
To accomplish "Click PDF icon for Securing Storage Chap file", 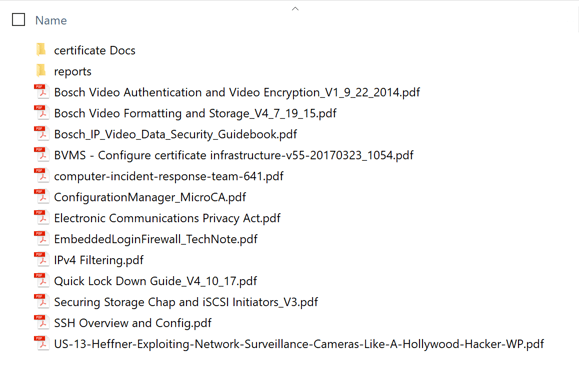I will pos(41,302).
